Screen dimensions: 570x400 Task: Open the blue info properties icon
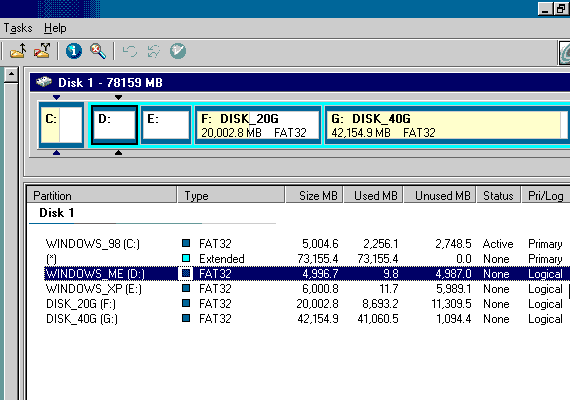click(x=74, y=51)
